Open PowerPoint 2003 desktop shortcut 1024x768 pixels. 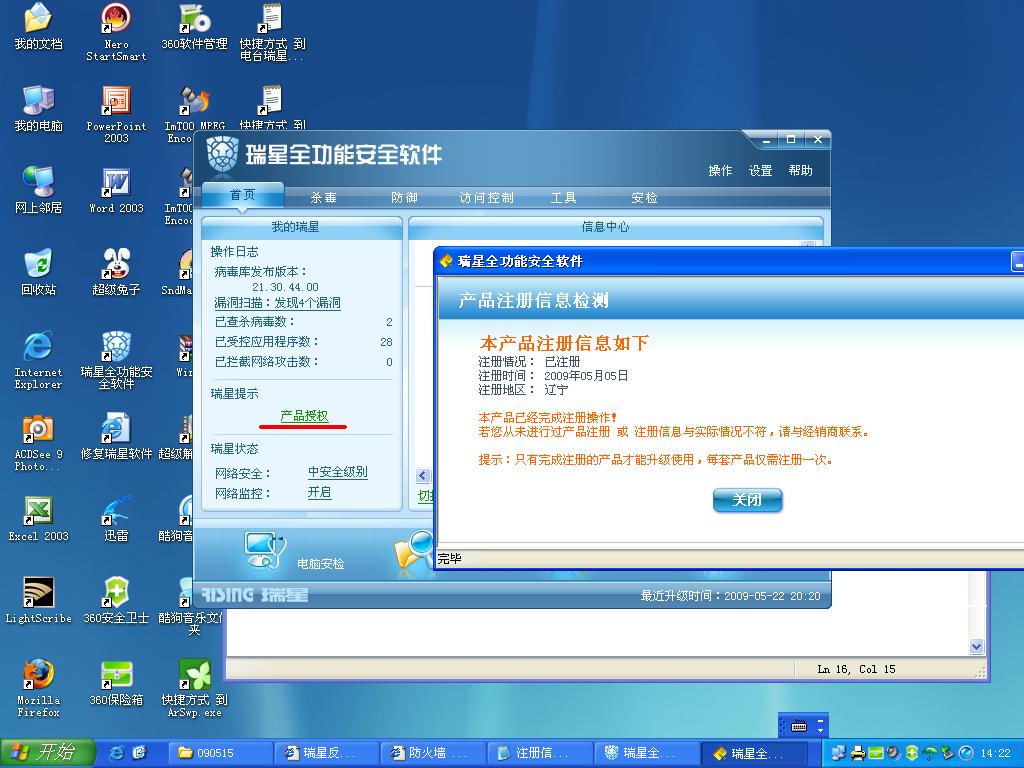116,114
